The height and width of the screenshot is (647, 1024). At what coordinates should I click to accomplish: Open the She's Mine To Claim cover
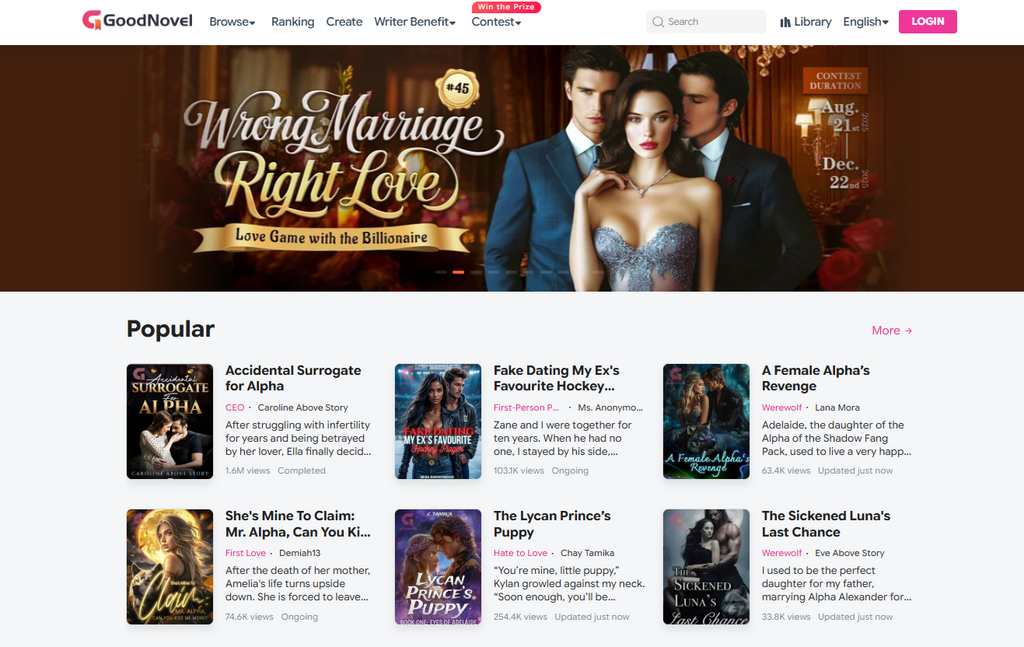[x=170, y=567]
